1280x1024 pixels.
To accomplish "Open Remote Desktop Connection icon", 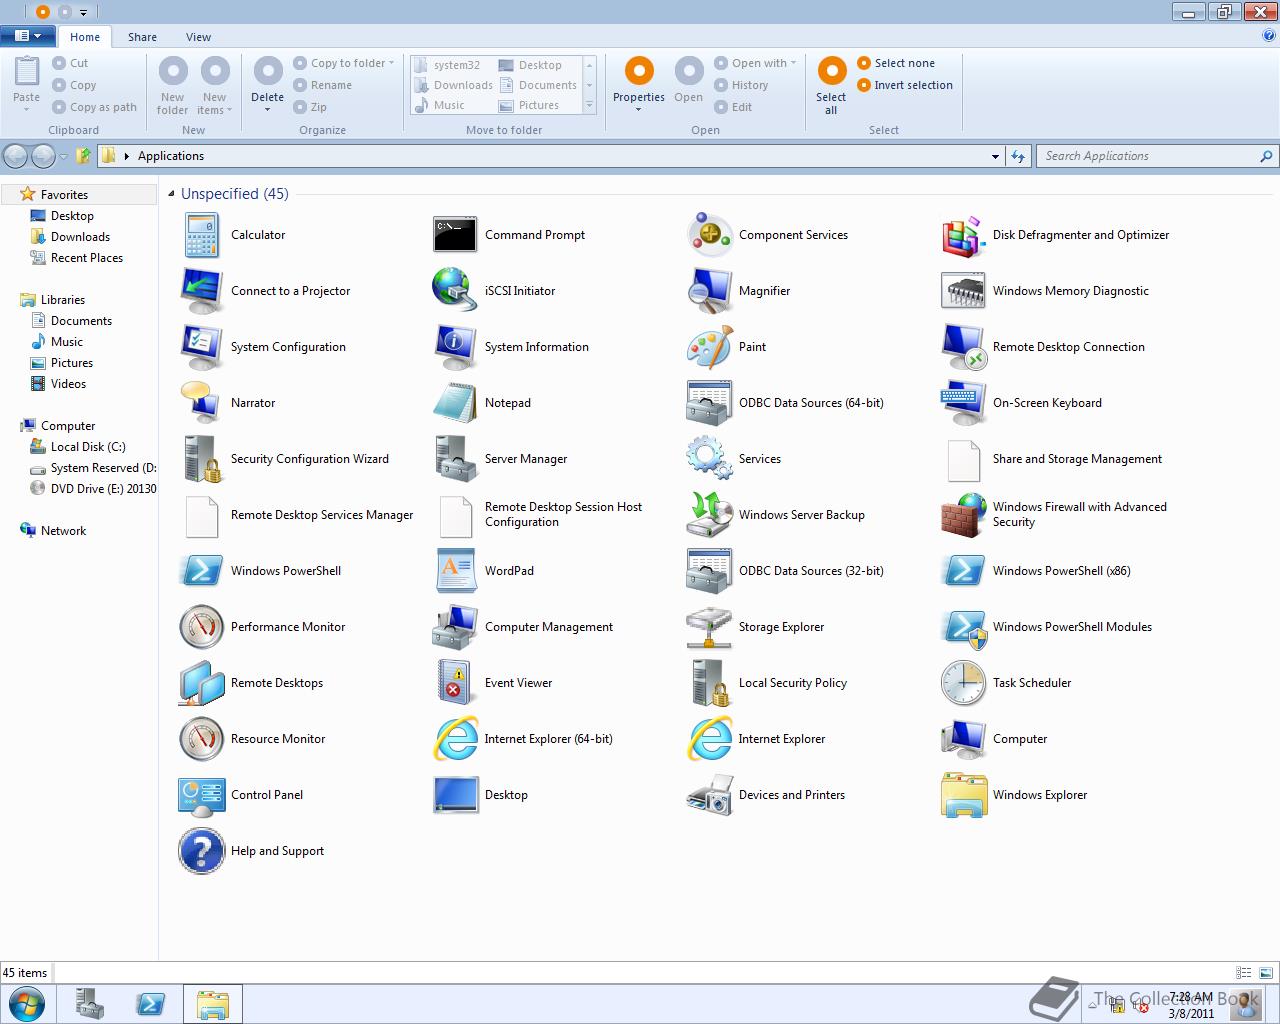I will tap(964, 347).
